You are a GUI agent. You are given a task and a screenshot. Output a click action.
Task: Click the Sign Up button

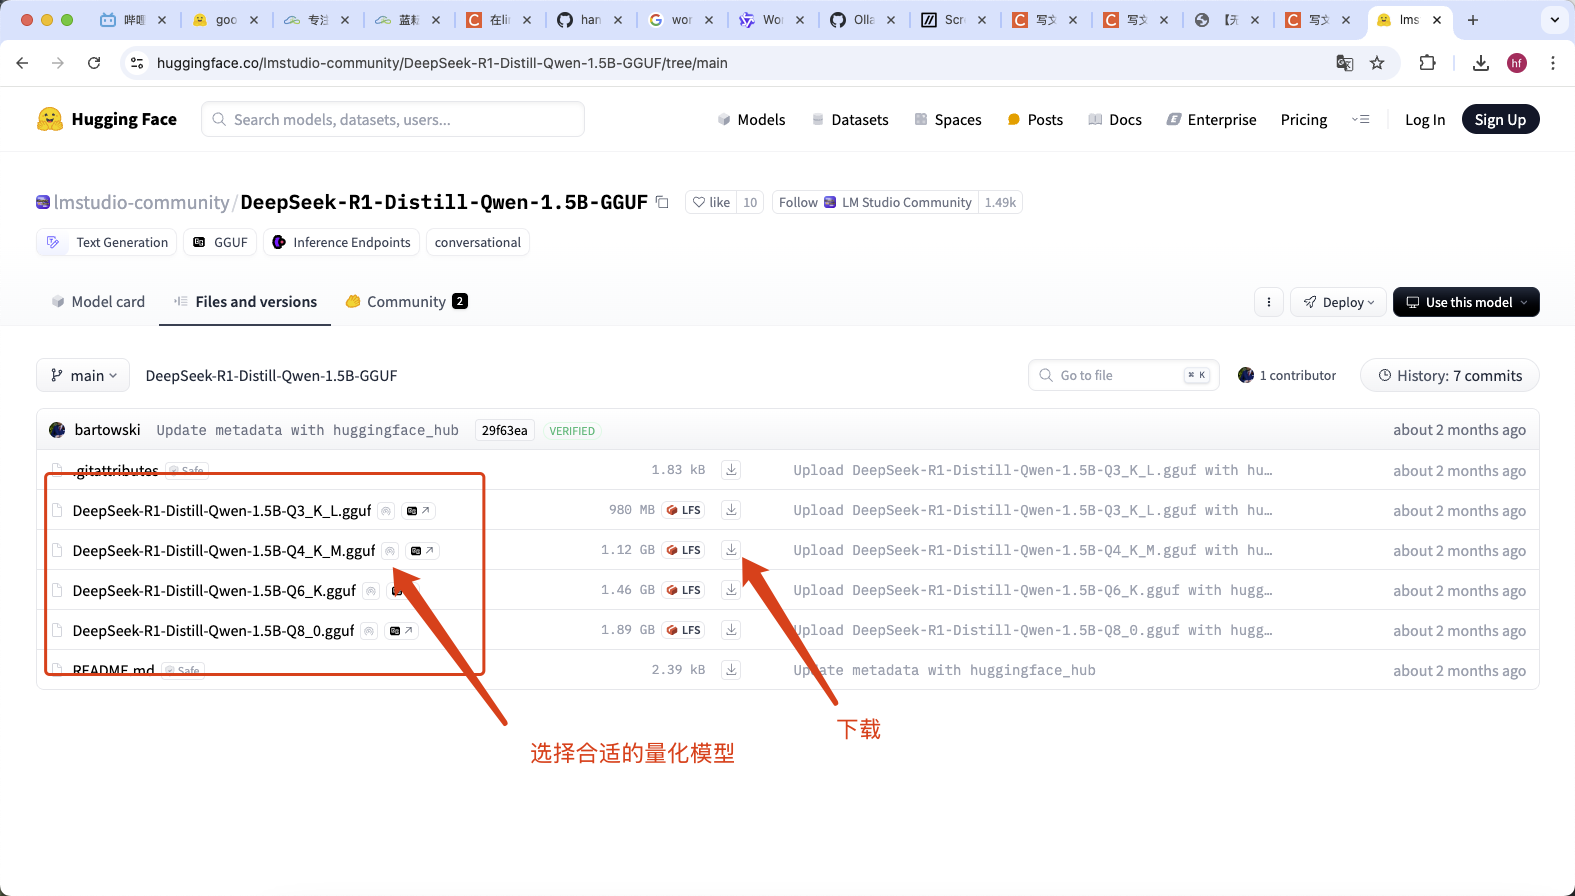[1500, 119]
